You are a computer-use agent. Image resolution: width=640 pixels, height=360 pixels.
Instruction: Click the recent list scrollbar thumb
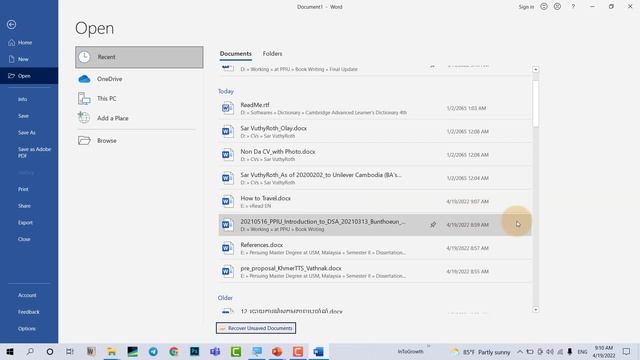click(536, 103)
